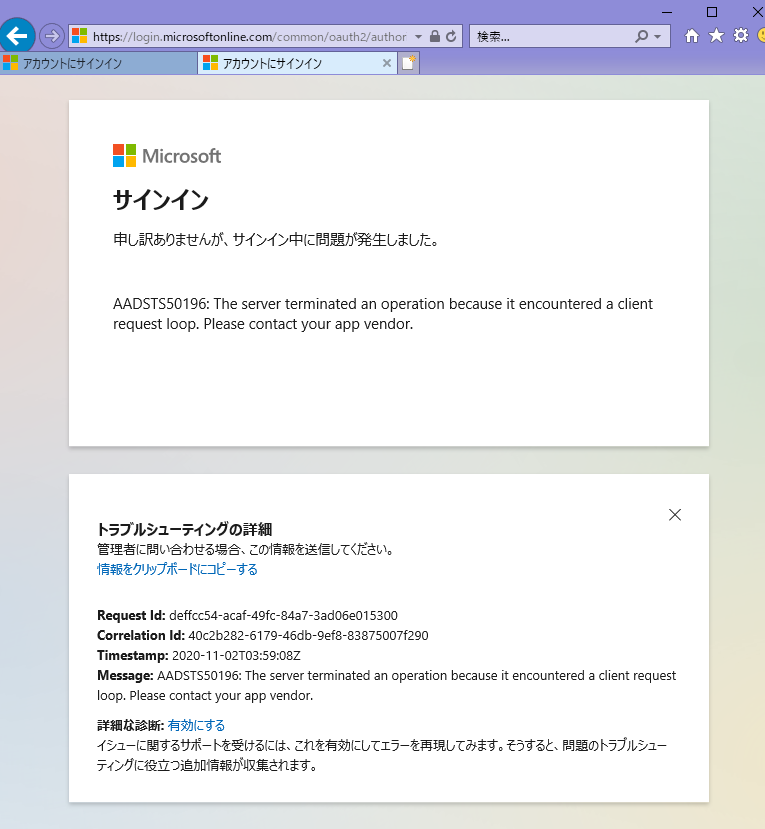This screenshot has height=829, width=765.
Task: Click the Request Id value text
Action: (283, 615)
